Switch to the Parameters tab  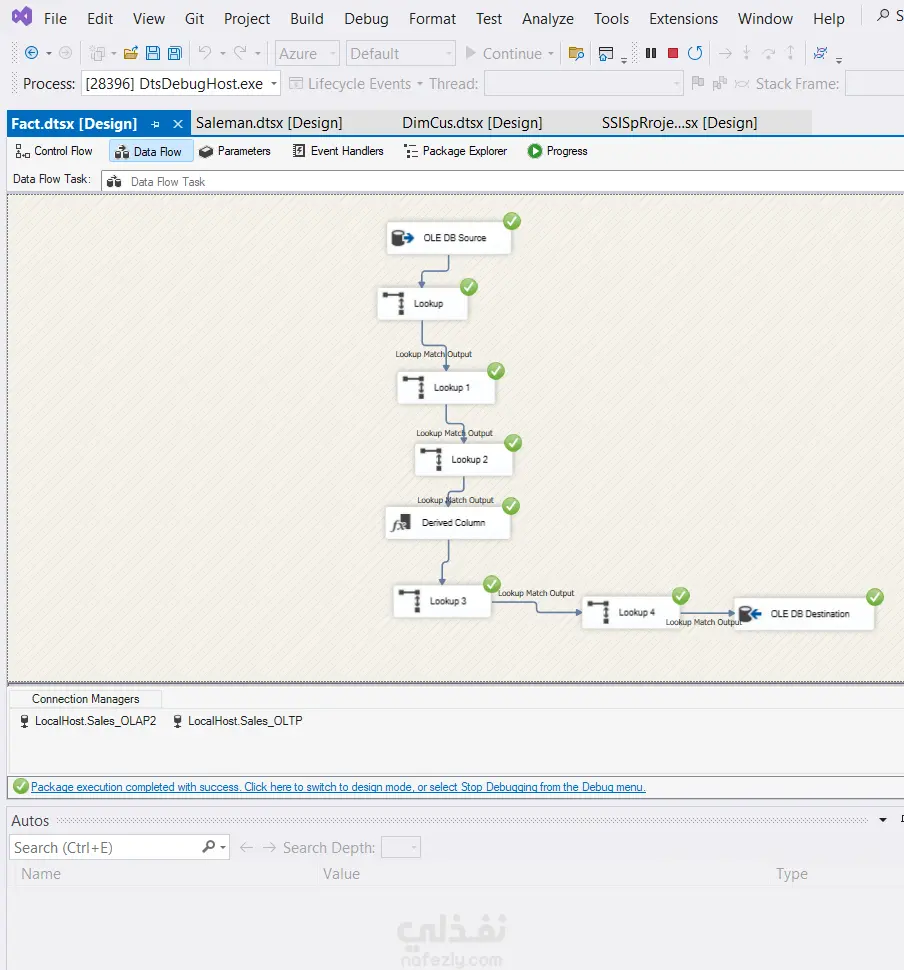235,151
